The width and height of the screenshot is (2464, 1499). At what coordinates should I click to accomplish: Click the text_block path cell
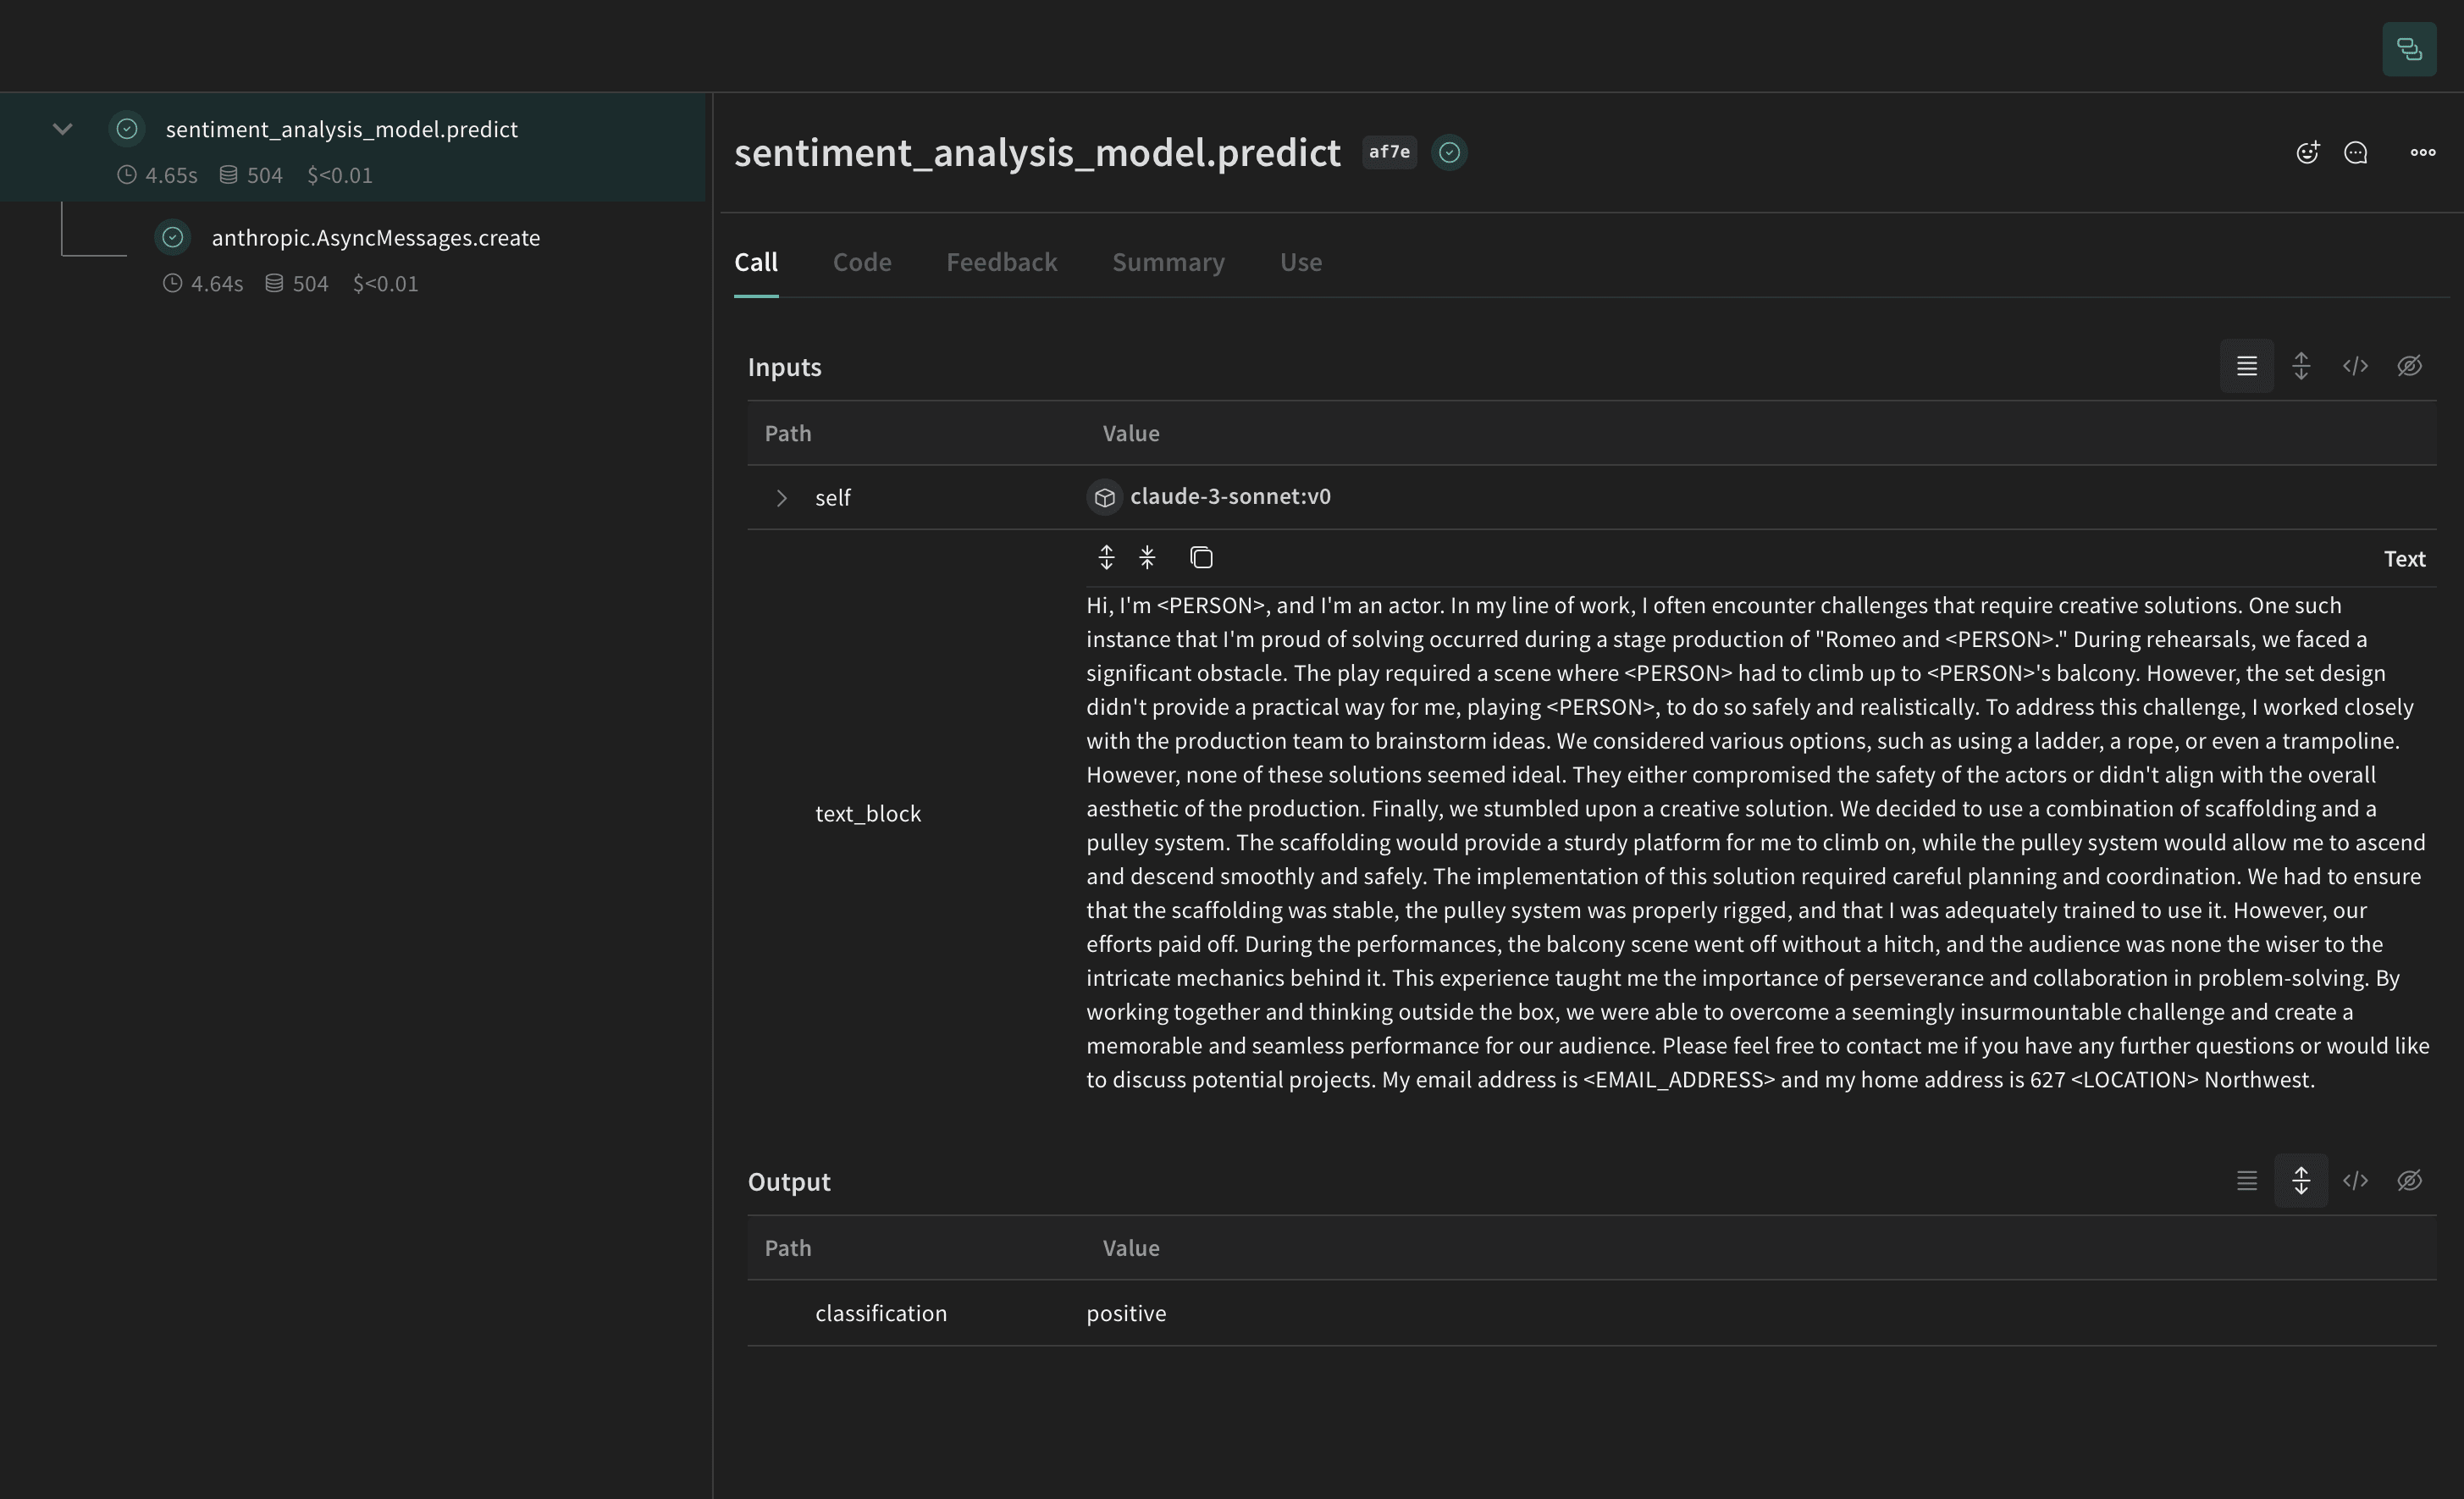pos(868,814)
